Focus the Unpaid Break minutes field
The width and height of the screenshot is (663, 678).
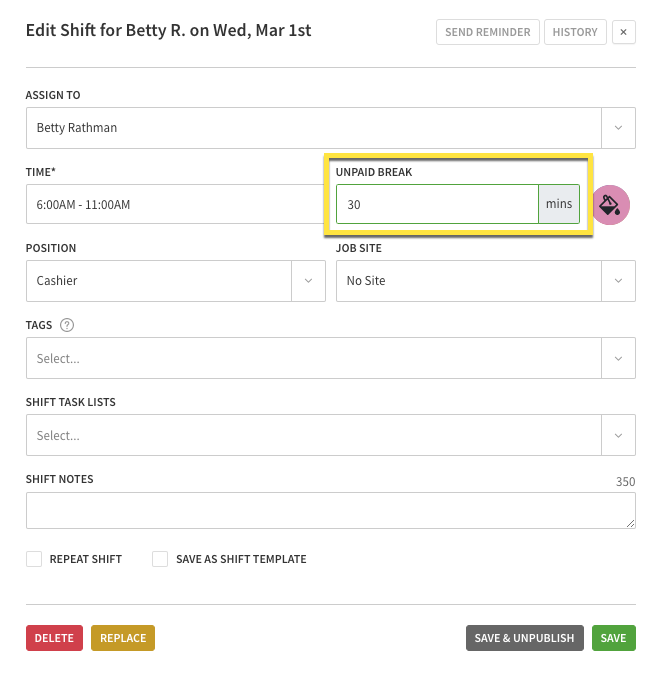coord(437,204)
